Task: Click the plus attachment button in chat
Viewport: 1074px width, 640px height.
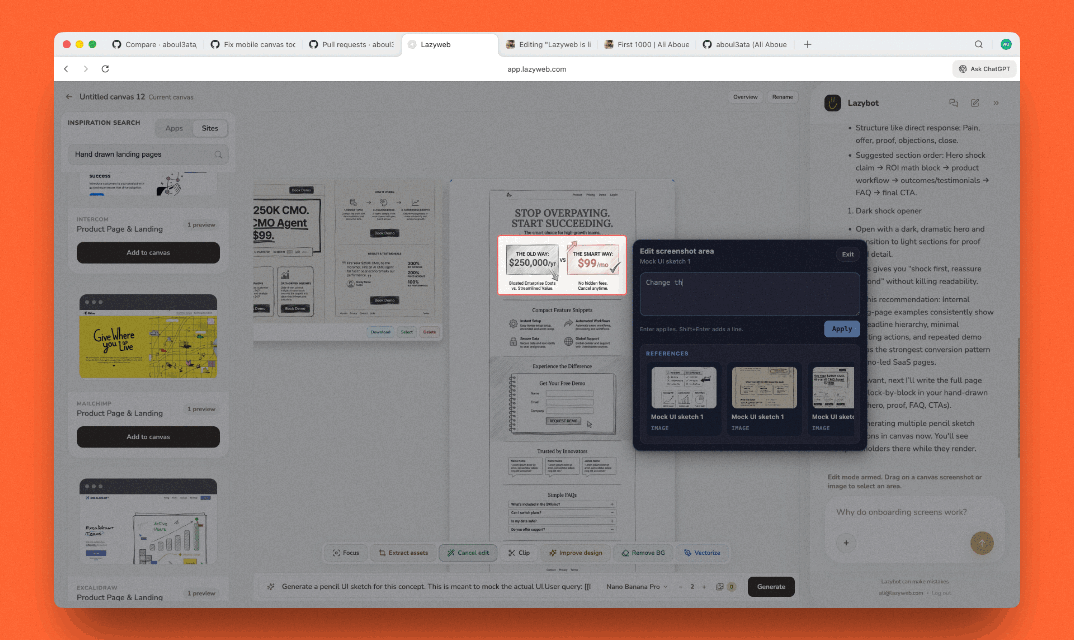Action: 846,543
